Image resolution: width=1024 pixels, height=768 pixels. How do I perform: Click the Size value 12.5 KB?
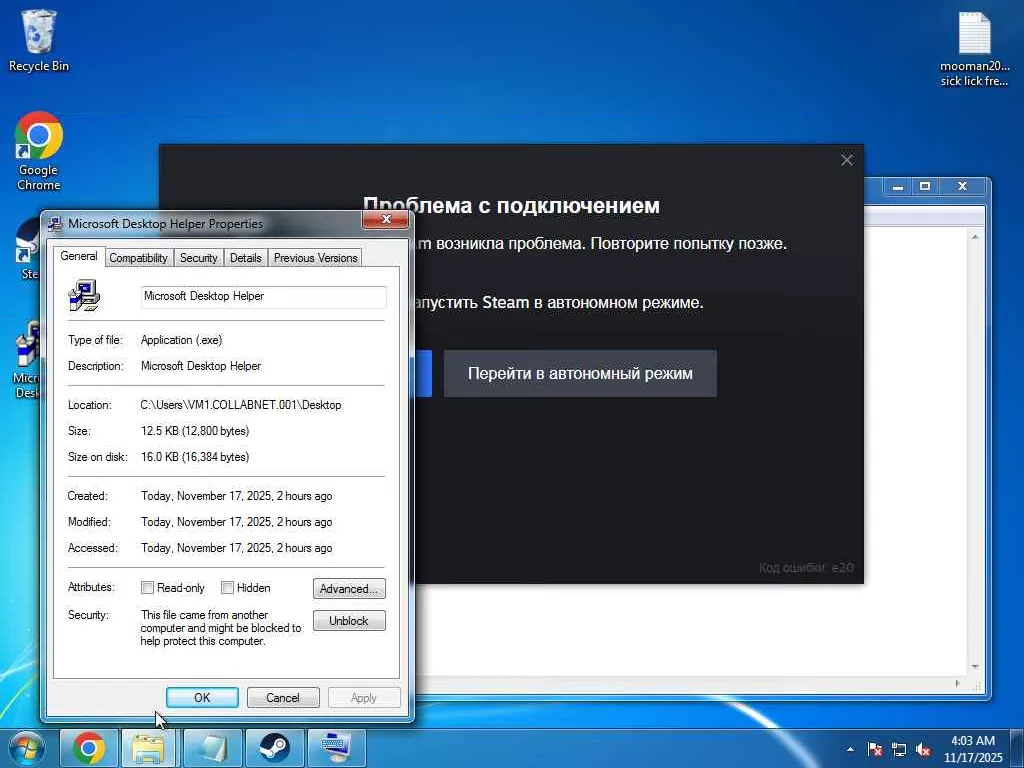(195, 431)
